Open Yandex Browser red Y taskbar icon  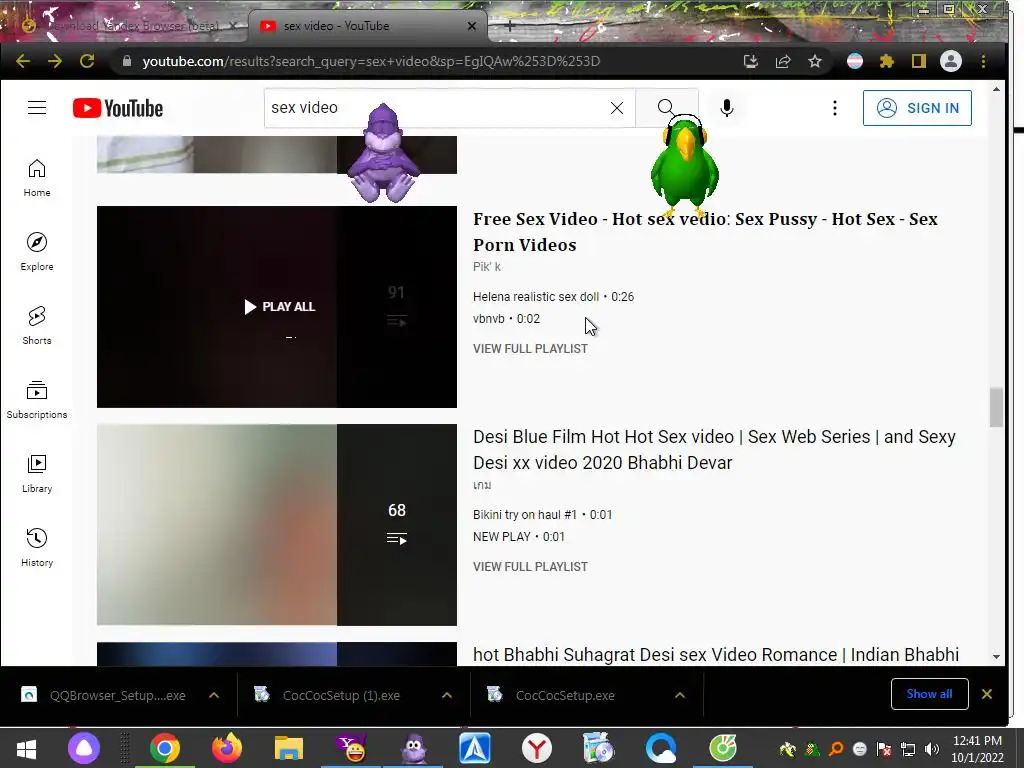click(x=537, y=748)
